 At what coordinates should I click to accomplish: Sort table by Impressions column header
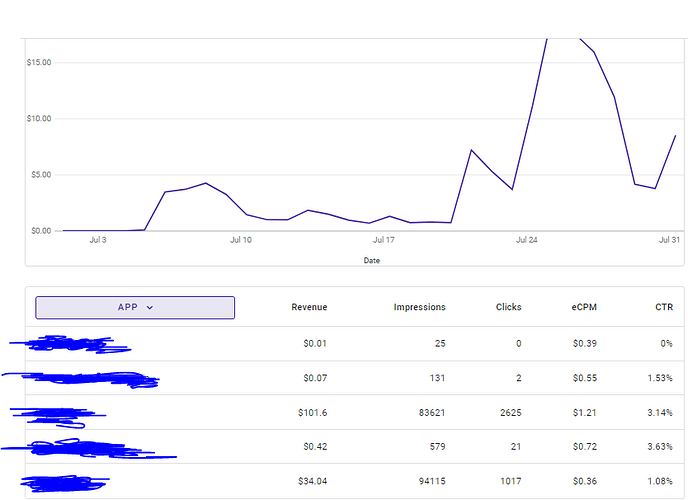coord(419,307)
